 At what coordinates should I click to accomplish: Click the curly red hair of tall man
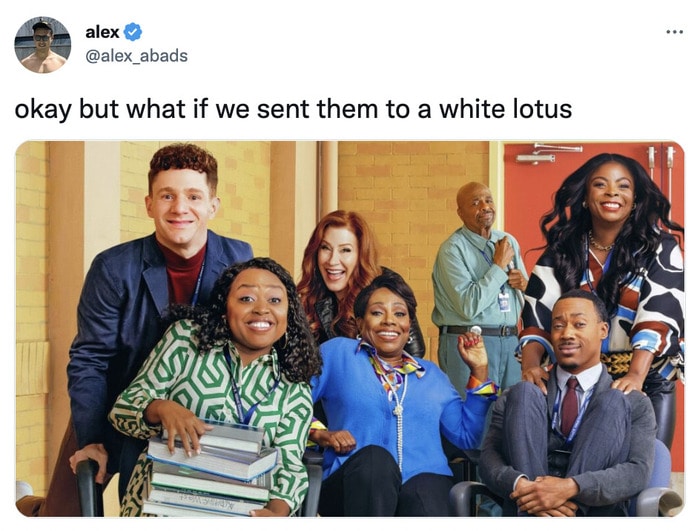[184, 162]
